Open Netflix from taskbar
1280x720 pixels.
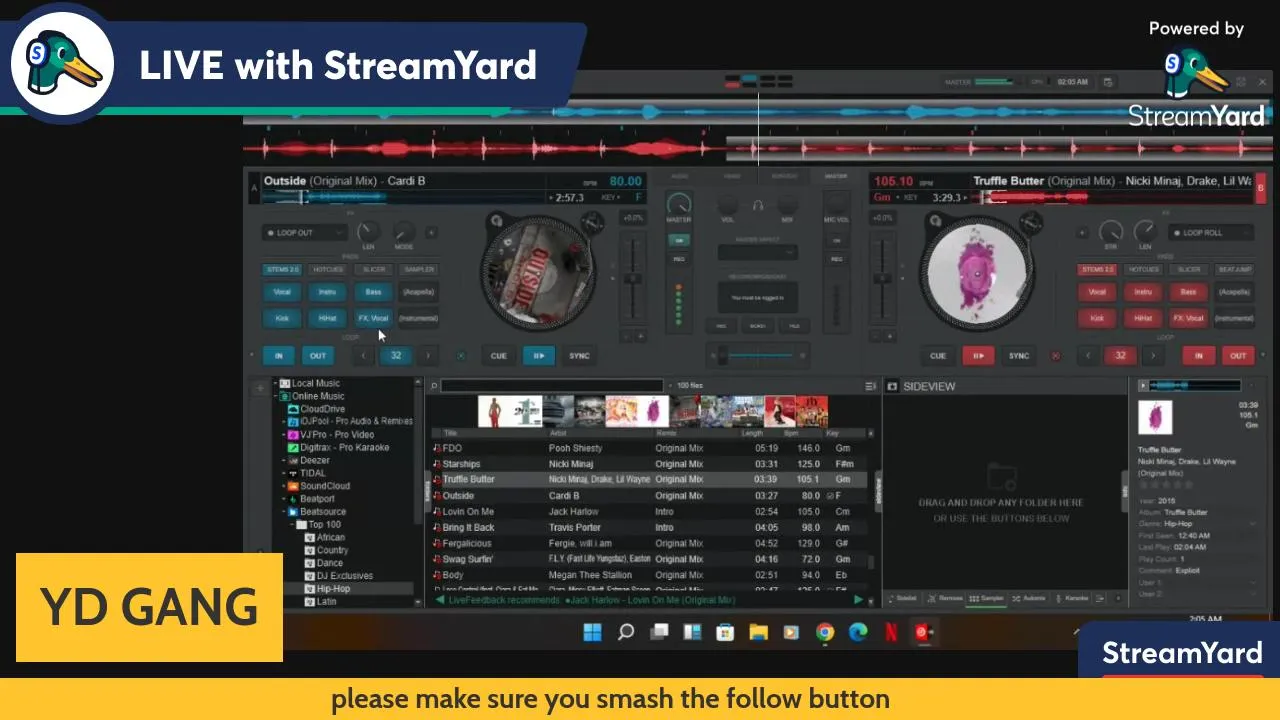pos(890,632)
